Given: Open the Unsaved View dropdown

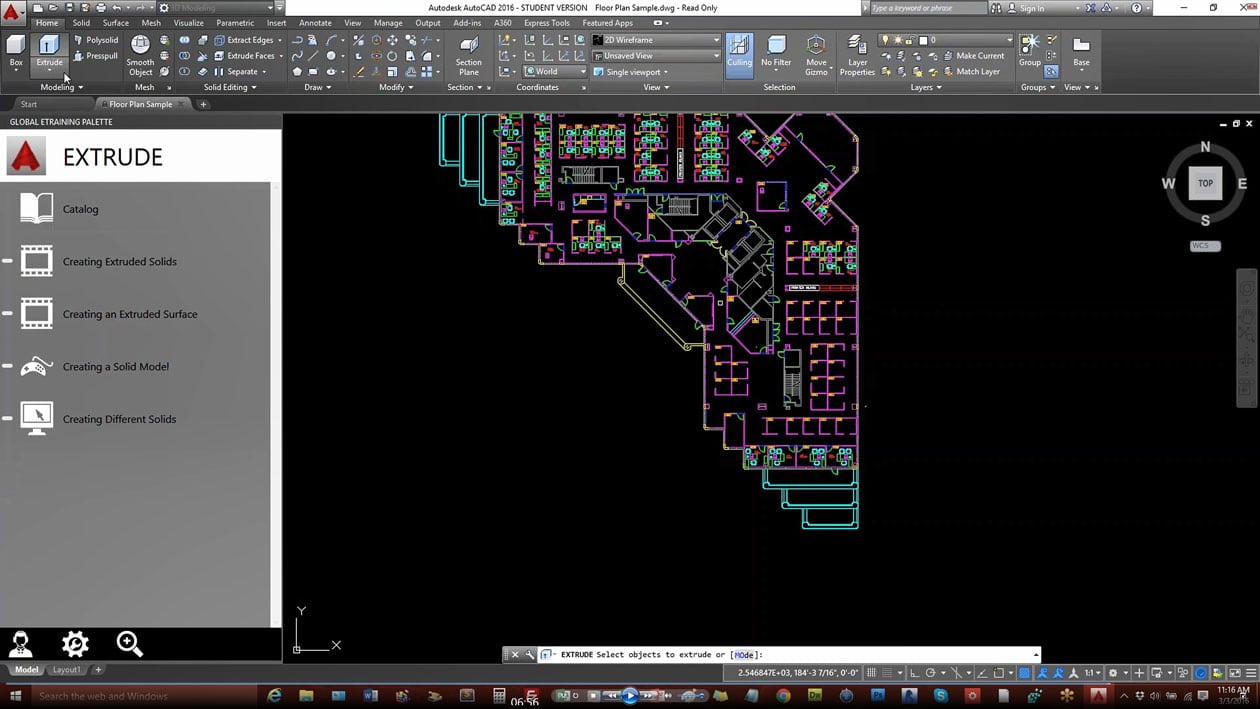Looking at the screenshot, I should (x=656, y=56).
